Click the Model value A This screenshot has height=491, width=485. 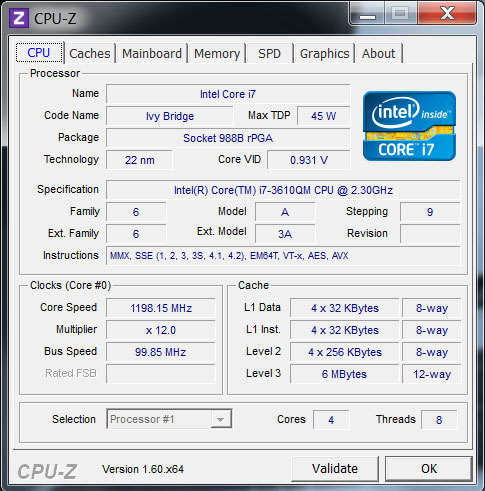tap(285, 212)
